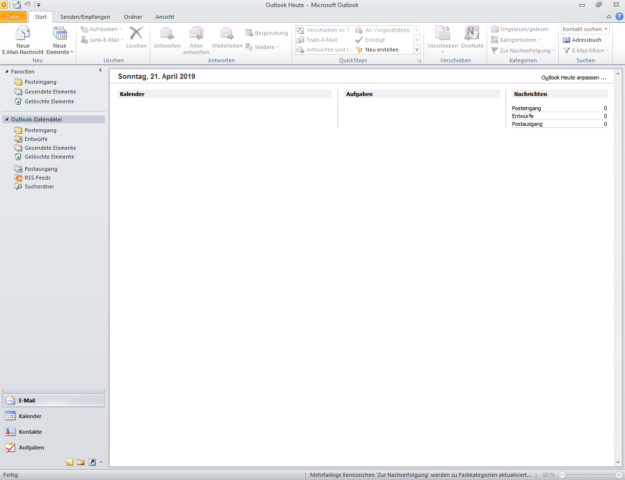Open the Neue Elemente menu
The width and height of the screenshot is (625, 480).
(x=59, y=39)
